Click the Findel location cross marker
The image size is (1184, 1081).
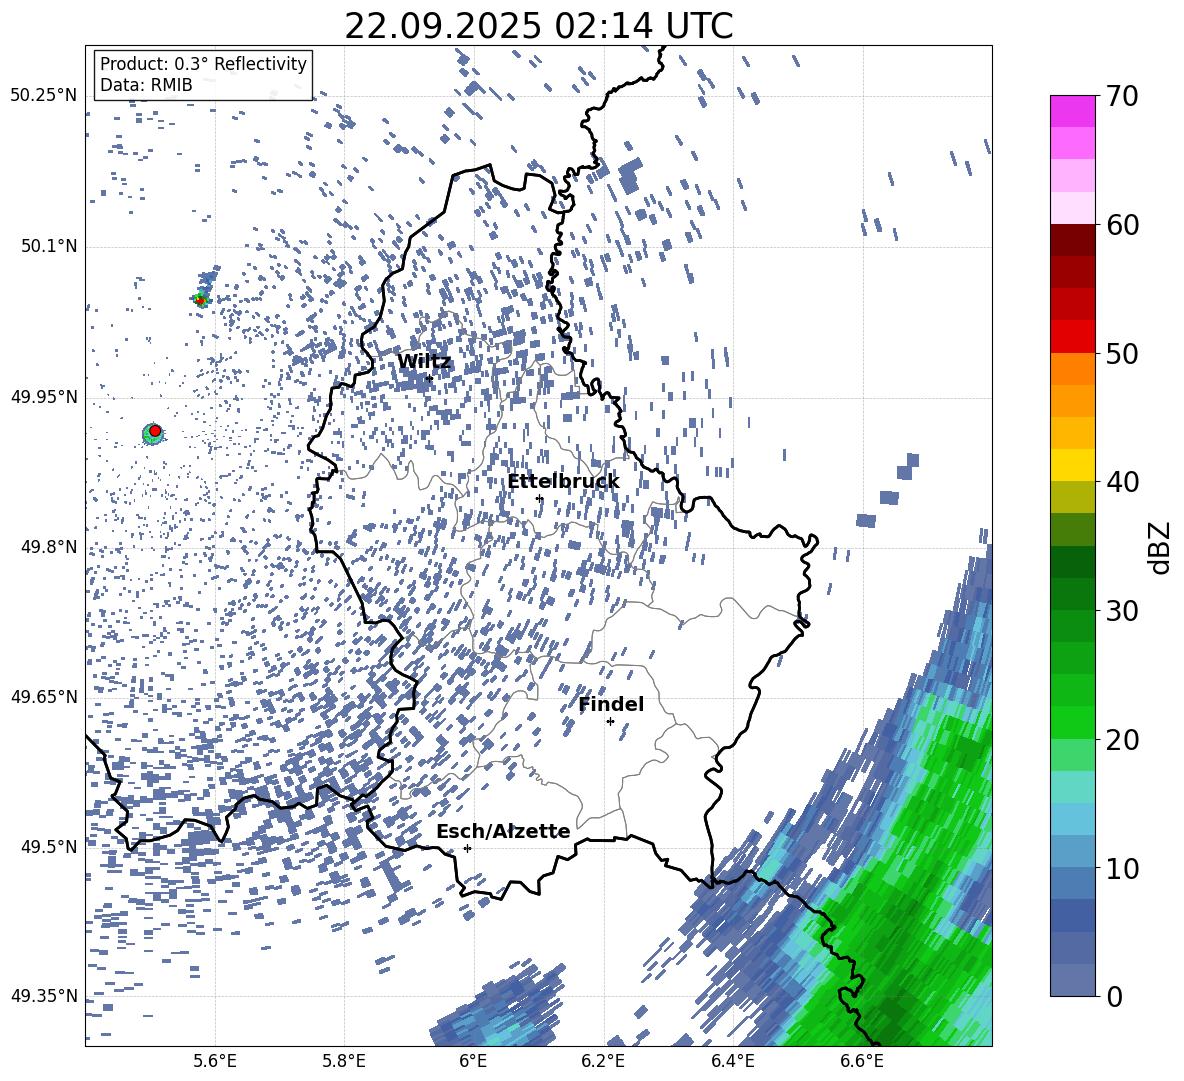point(610,722)
